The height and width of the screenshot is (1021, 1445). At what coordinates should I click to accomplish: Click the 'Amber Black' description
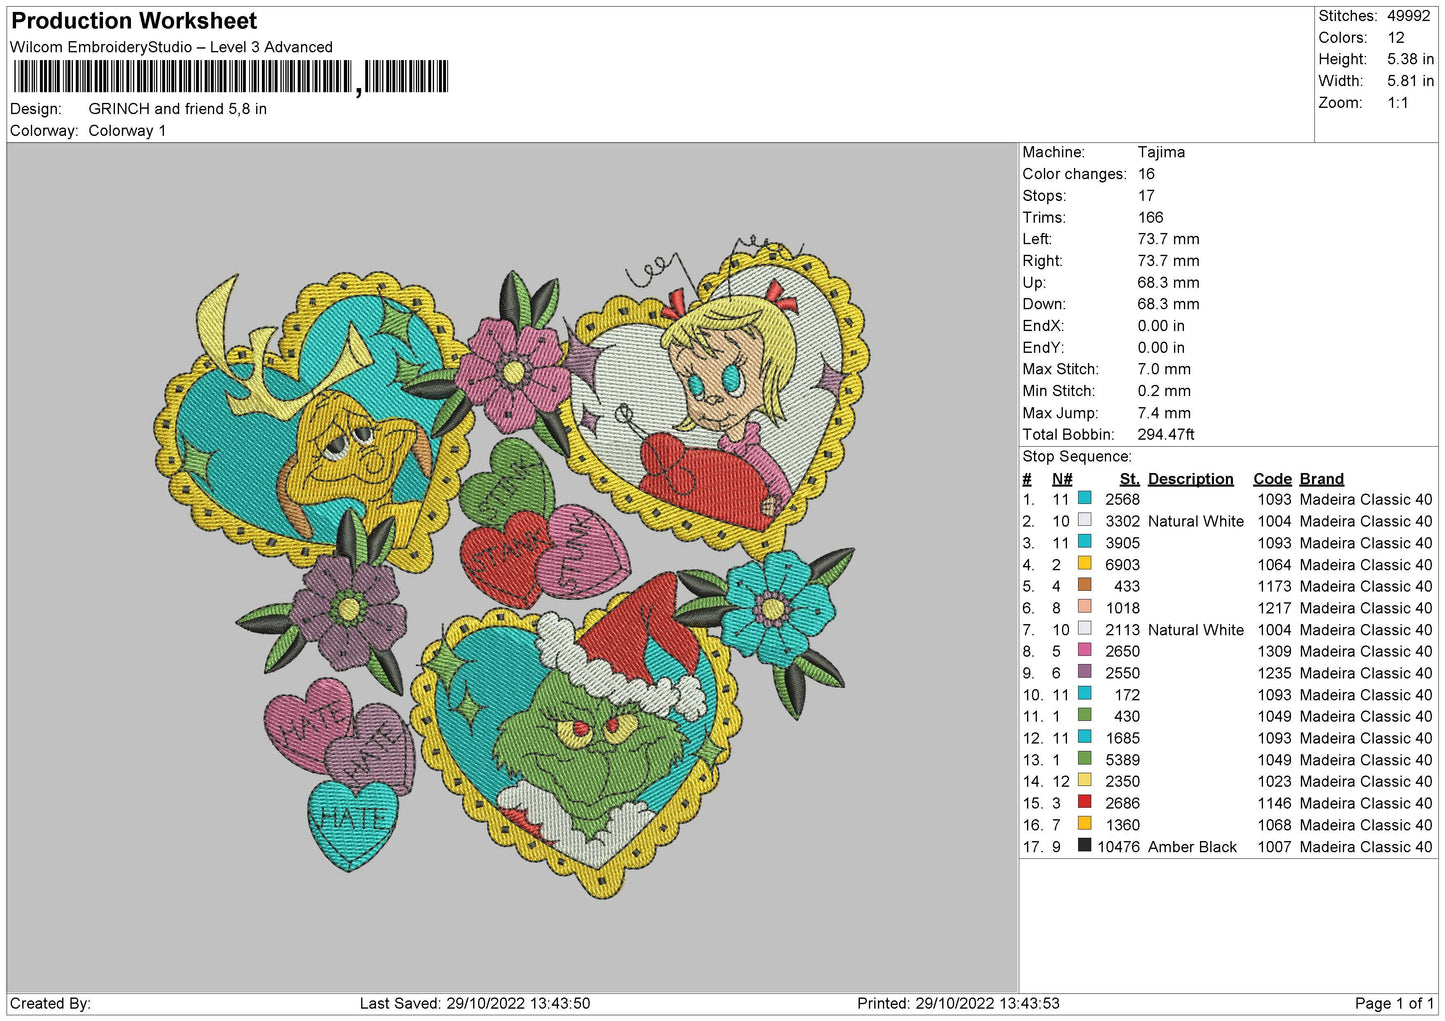coord(1192,847)
